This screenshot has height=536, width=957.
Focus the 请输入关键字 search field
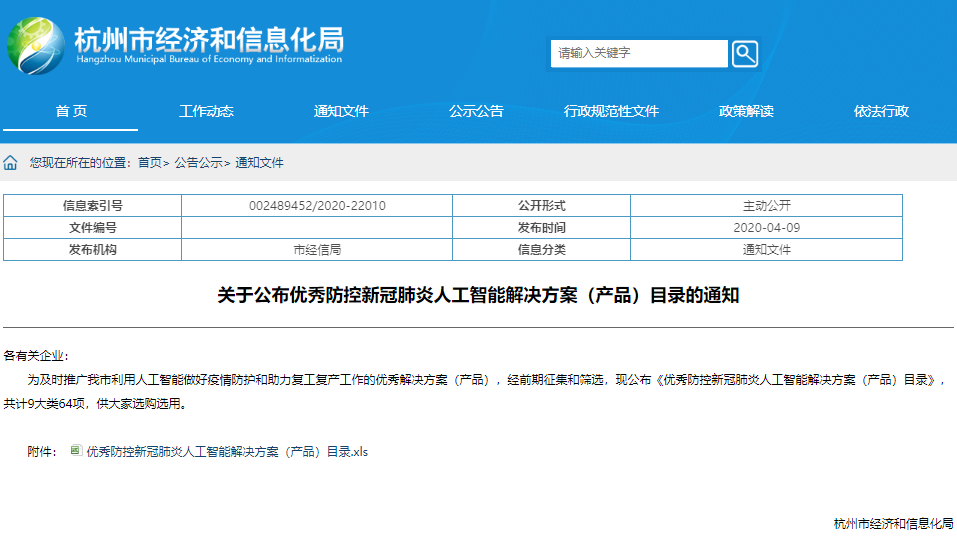[x=638, y=54]
